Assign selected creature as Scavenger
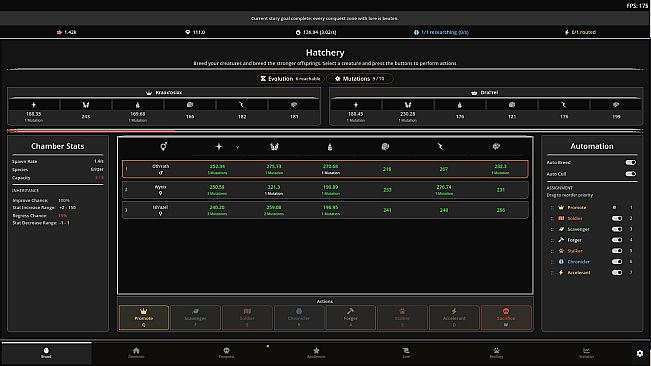 (x=195, y=318)
